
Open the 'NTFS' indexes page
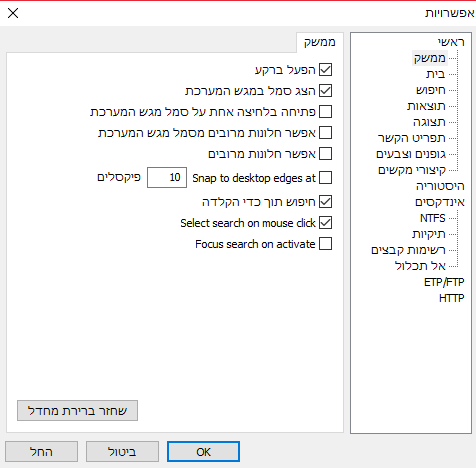433,218
